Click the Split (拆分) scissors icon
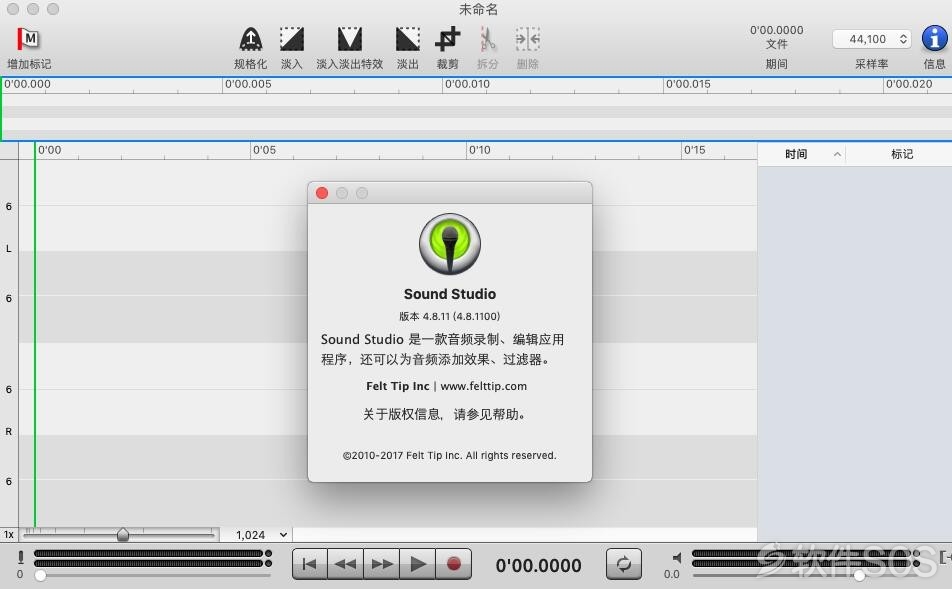This screenshot has width=952, height=589. click(x=488, y=39)
